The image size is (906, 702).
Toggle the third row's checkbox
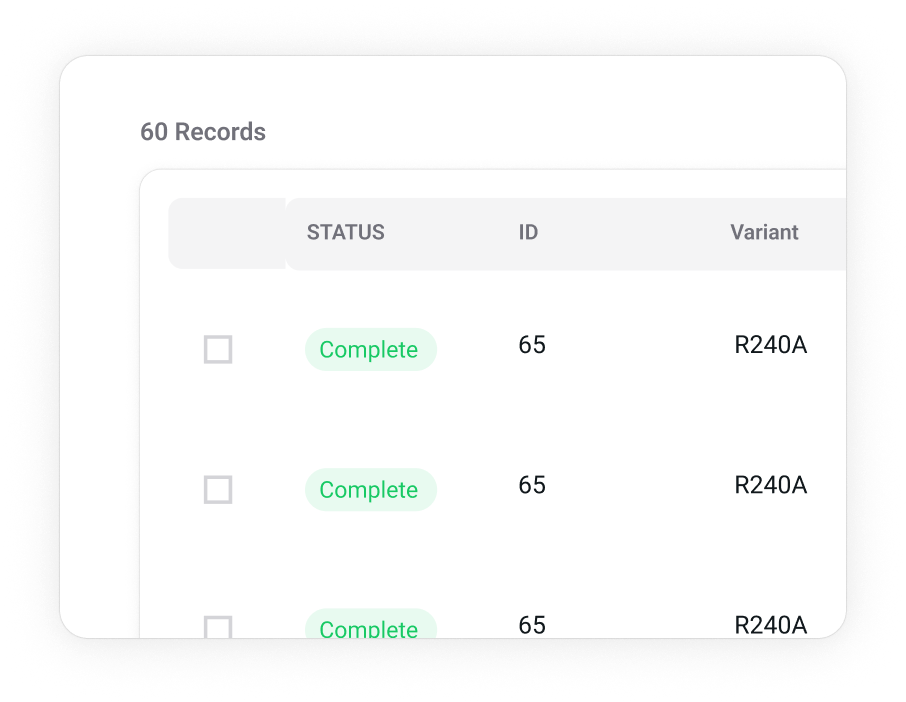click(x=218, y=627)
